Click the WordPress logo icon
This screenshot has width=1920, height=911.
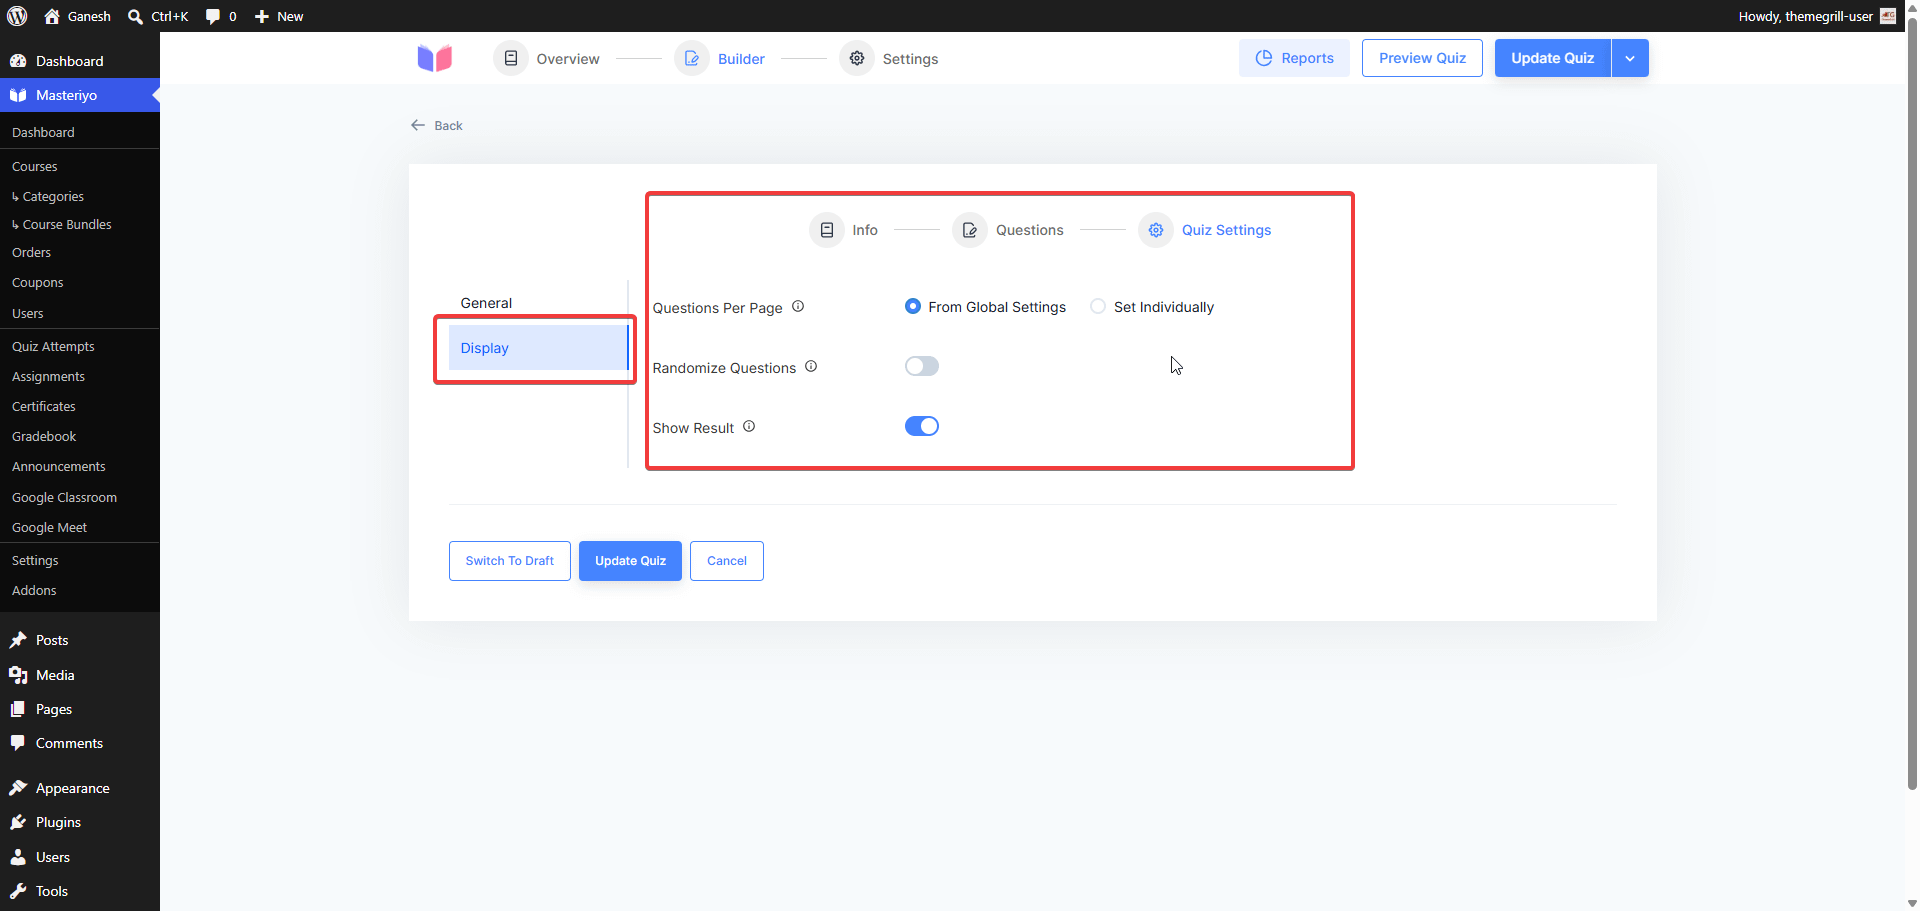click(17, 16)
